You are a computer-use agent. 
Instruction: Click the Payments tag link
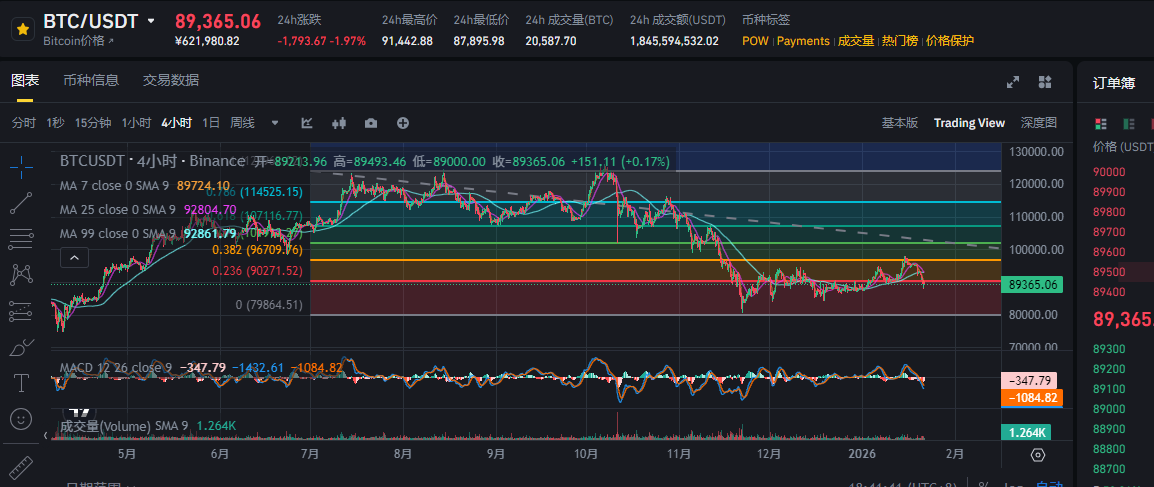click(x=803, y=41)
